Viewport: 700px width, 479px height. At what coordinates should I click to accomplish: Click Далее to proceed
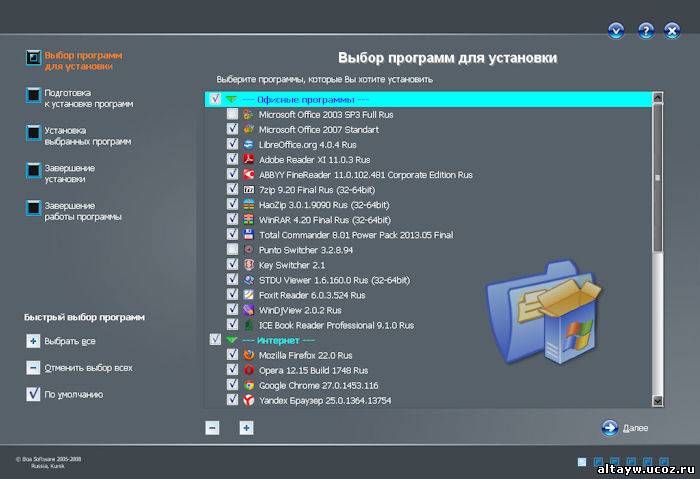click(635, 428)
